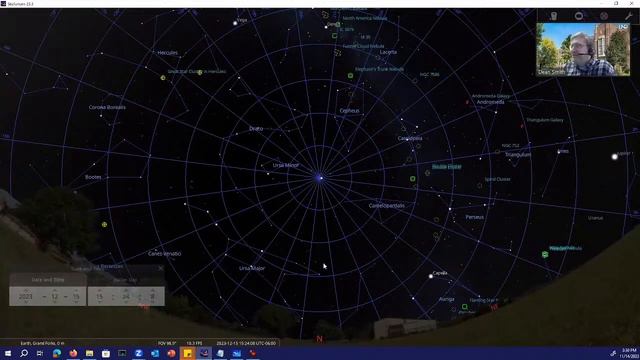Open Windows taskbar search
Screen dimensions: 640x360
tap(24, 353)
